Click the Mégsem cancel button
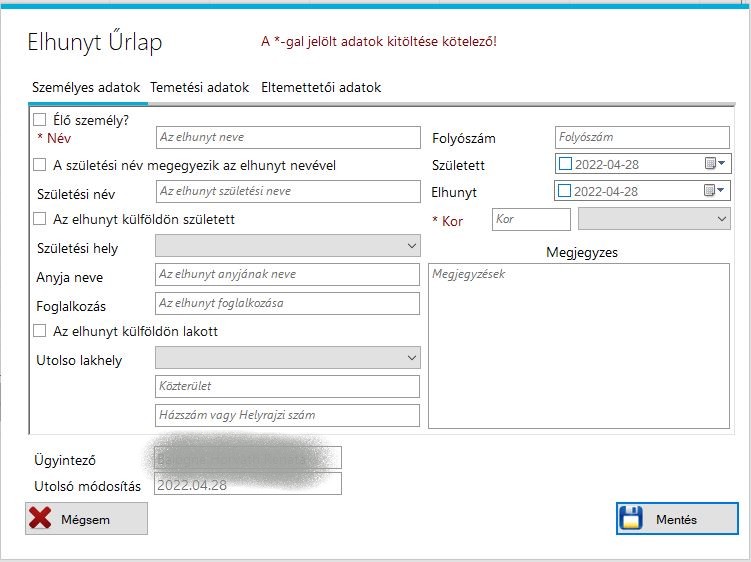751x562 pixels. pos(86,519)
